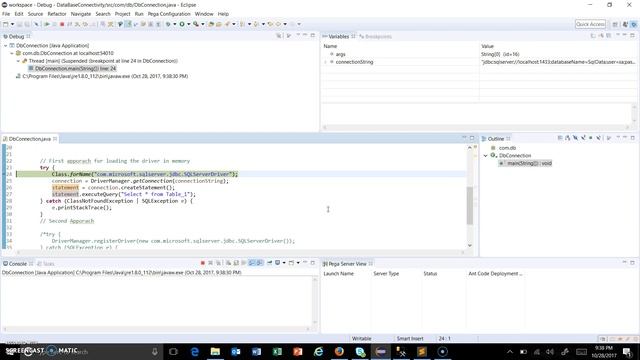Collapse DbConnection class in Outline
Screen dimensions: 640x360
pyautogui.click(x=486, y=156)
